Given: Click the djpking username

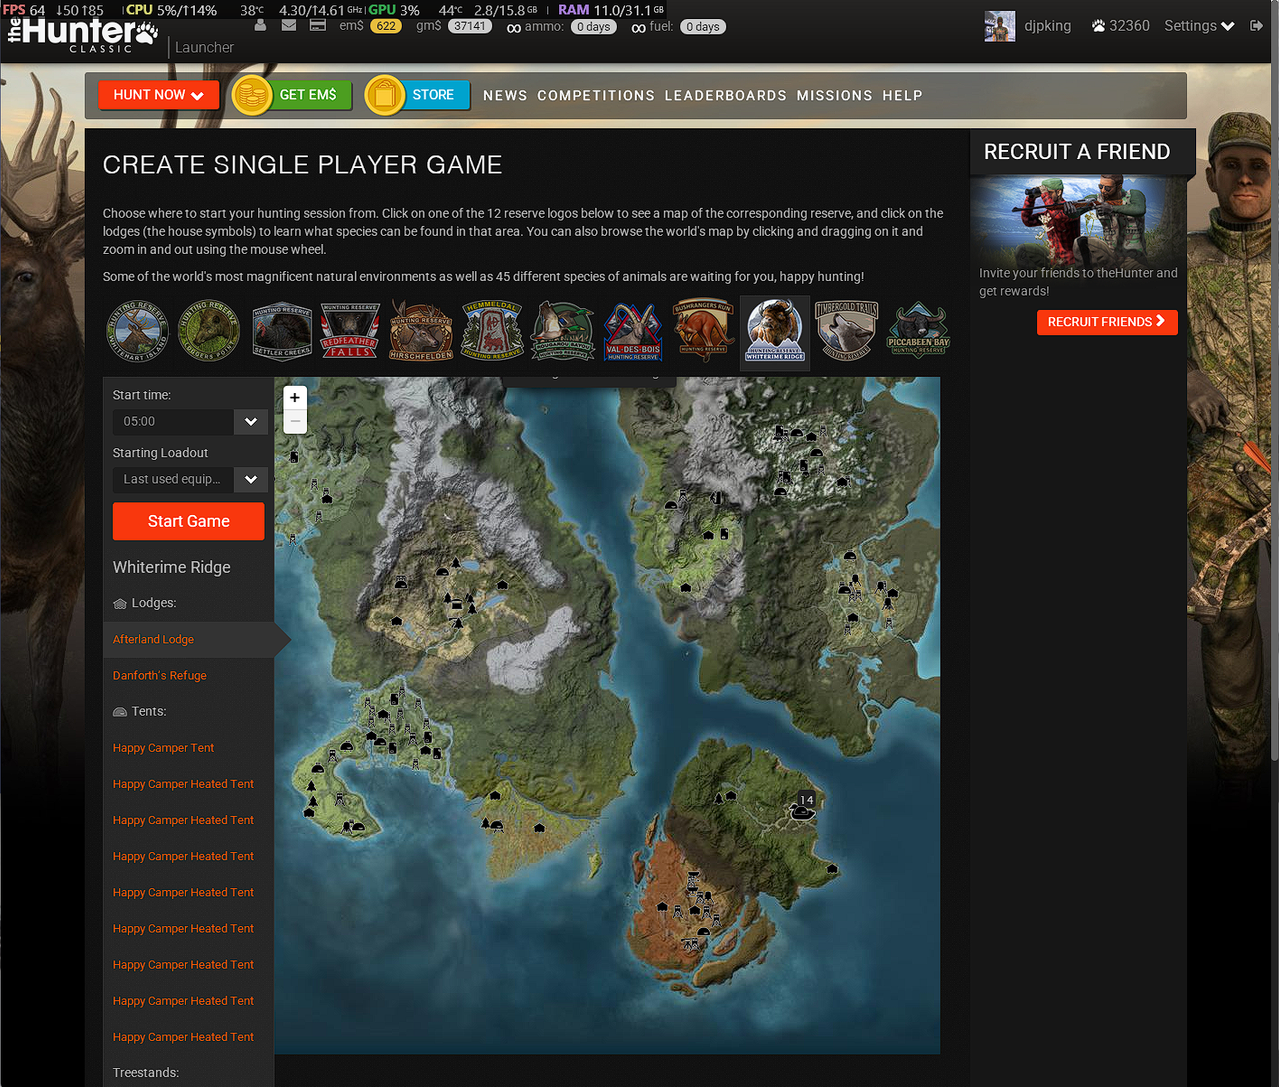Looking at the screenshot, I should pyautogui.click(x=1048, y=26).
